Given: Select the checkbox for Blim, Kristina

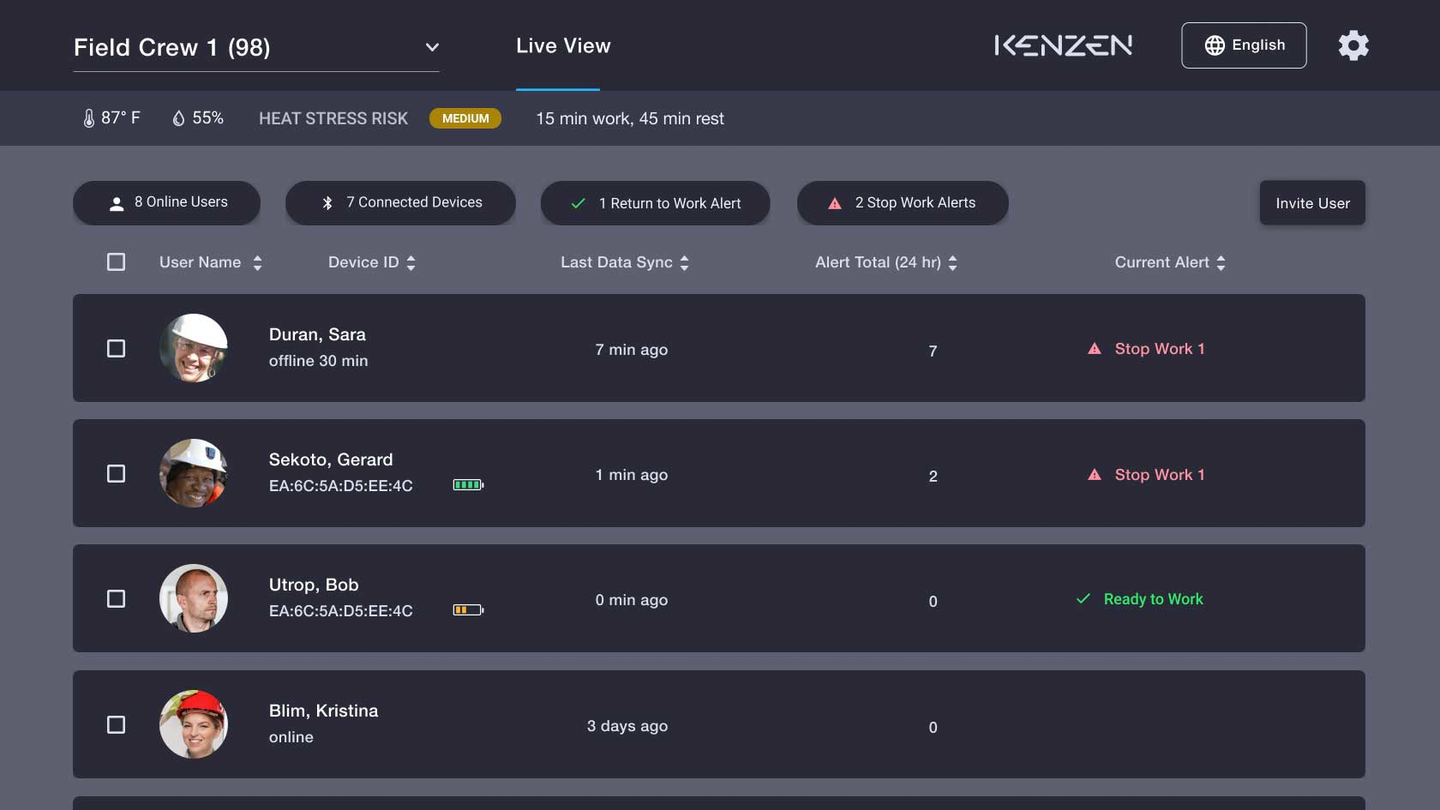Looking at the screenshot, I should click(x=116, y=724).
